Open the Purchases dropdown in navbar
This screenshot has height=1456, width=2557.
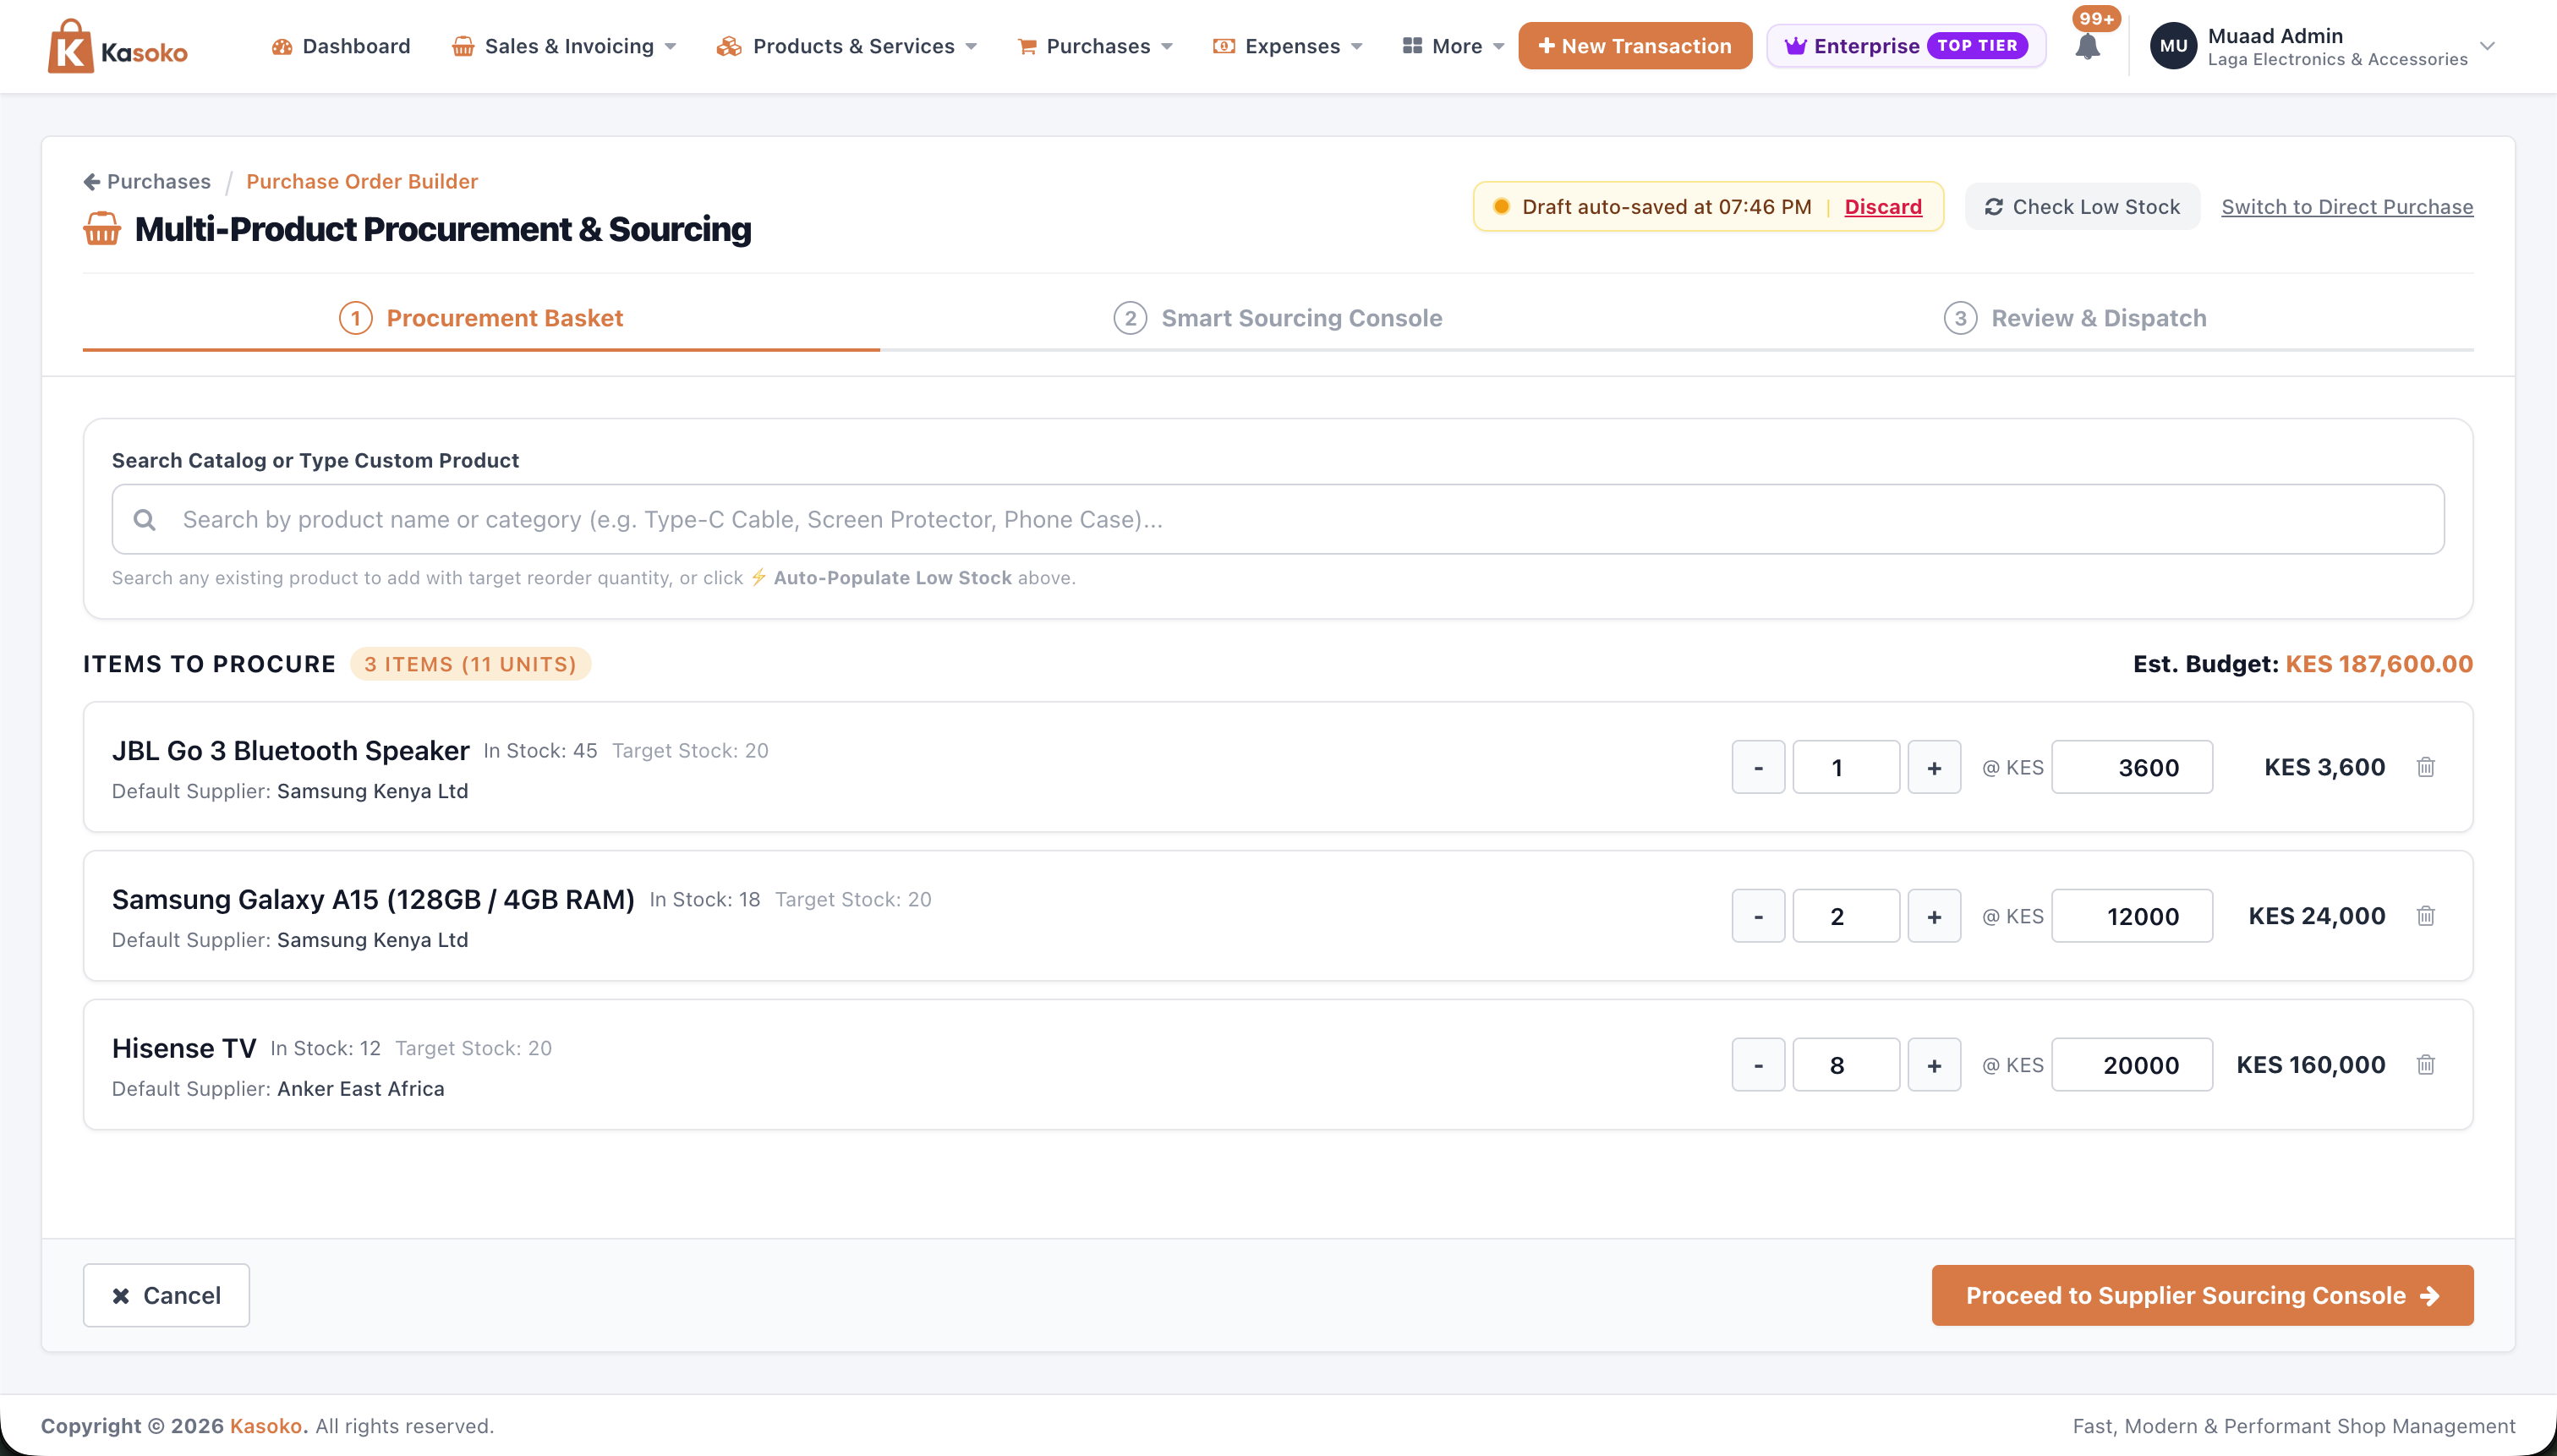pos(1095,46)
